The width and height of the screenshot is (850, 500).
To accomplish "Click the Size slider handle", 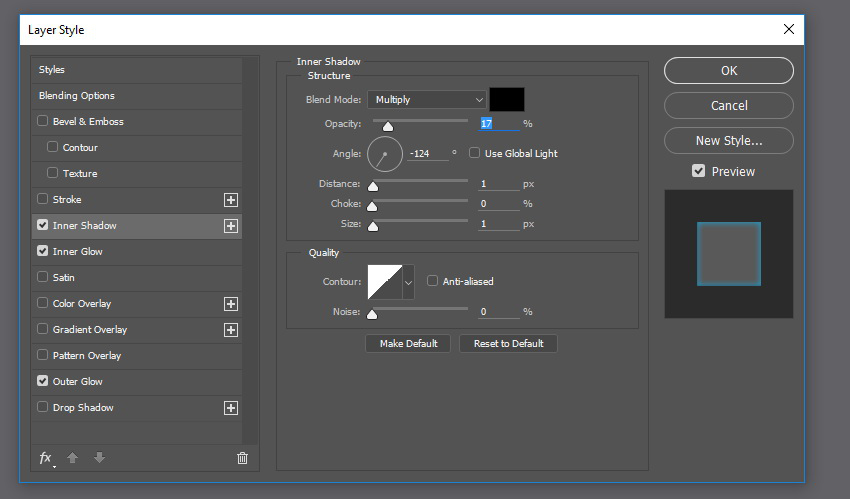I will point(373,227).
